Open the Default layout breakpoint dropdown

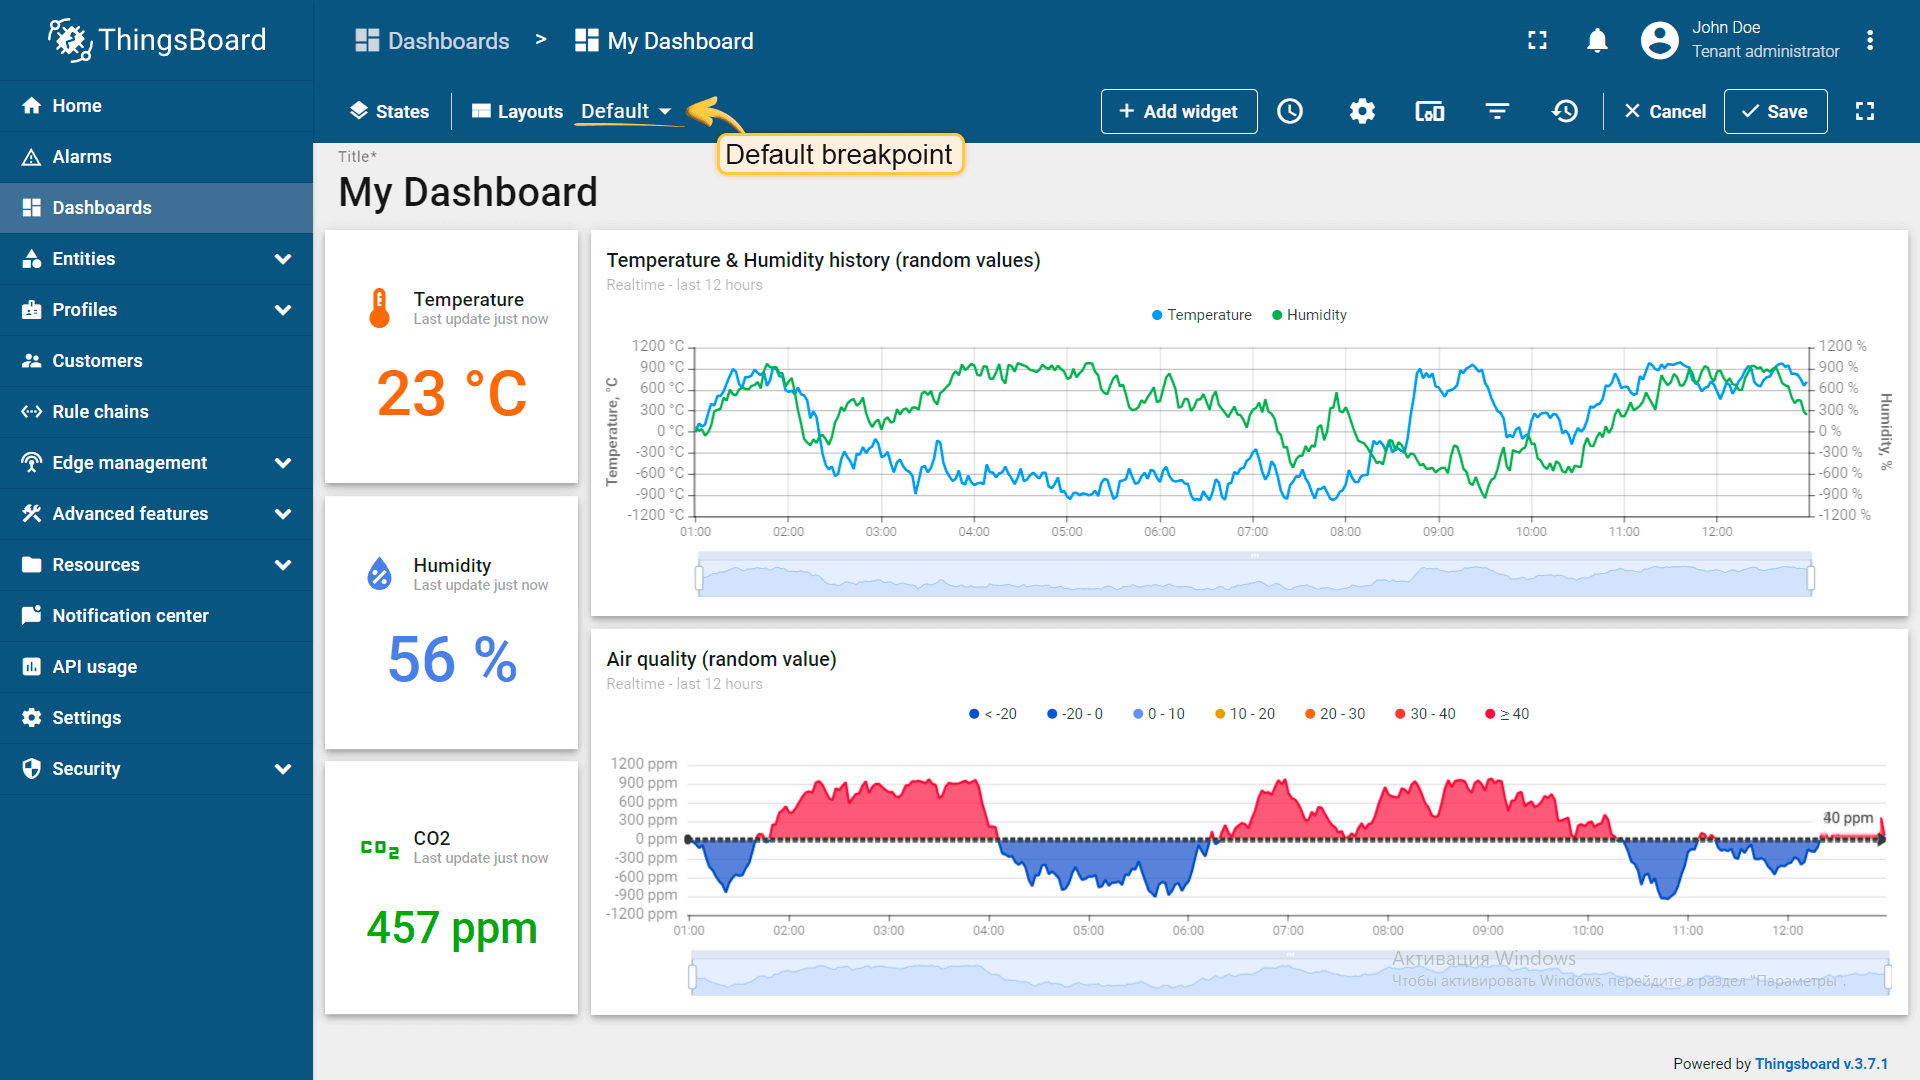click(x=626, y=111)
